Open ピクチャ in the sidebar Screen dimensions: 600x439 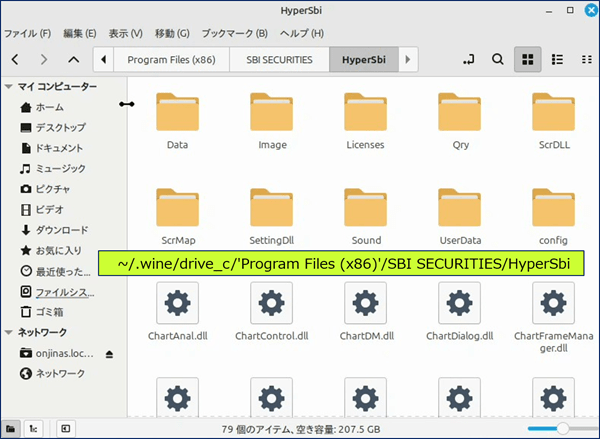[44, 189]
